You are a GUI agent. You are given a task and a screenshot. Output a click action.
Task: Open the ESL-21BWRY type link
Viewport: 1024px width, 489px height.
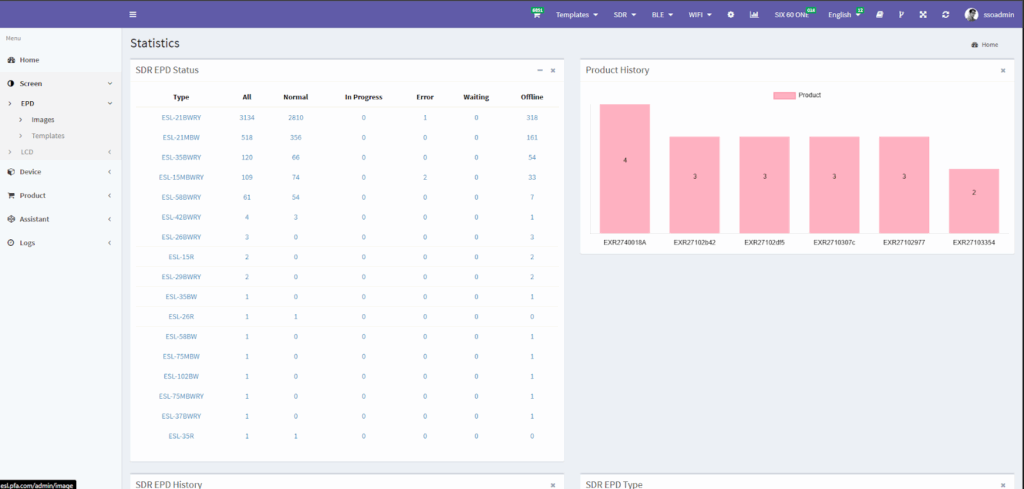point(181,118)
